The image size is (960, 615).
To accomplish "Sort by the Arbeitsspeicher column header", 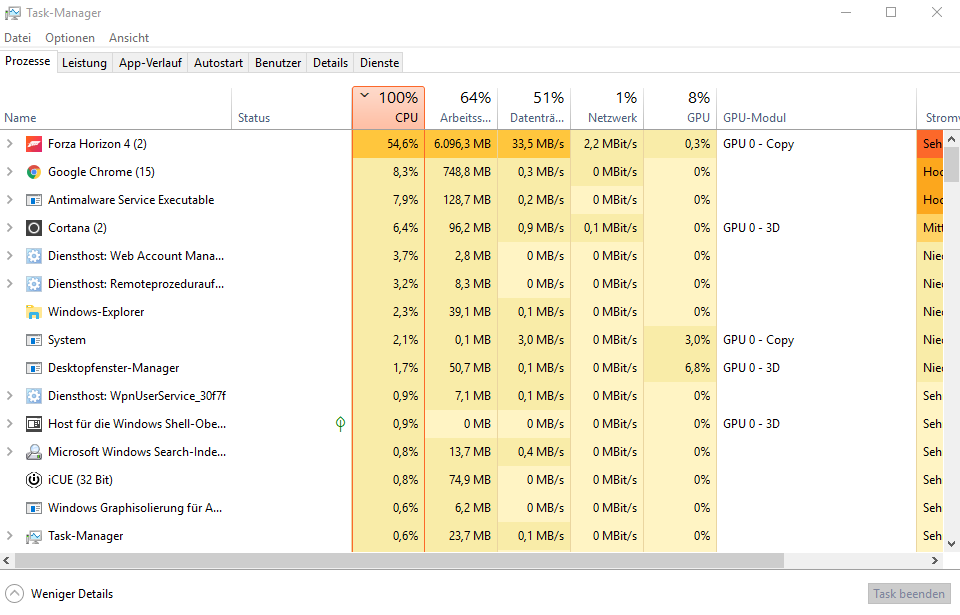I will point(462,108).
